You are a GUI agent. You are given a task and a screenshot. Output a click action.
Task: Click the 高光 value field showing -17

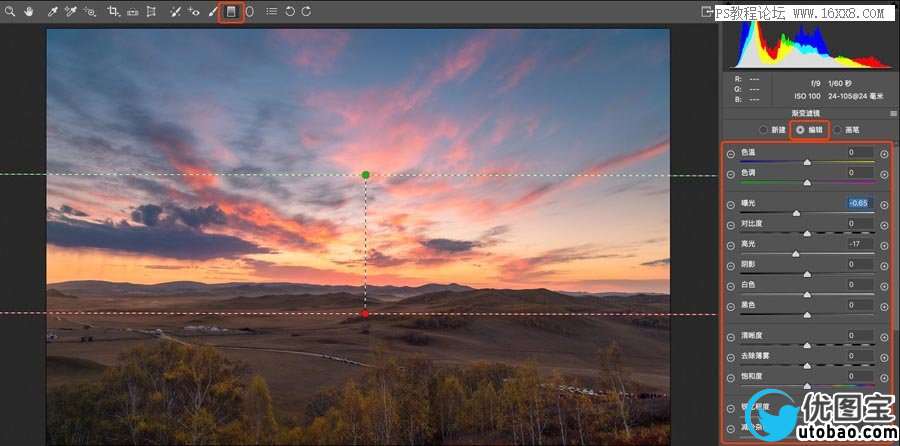861,243
